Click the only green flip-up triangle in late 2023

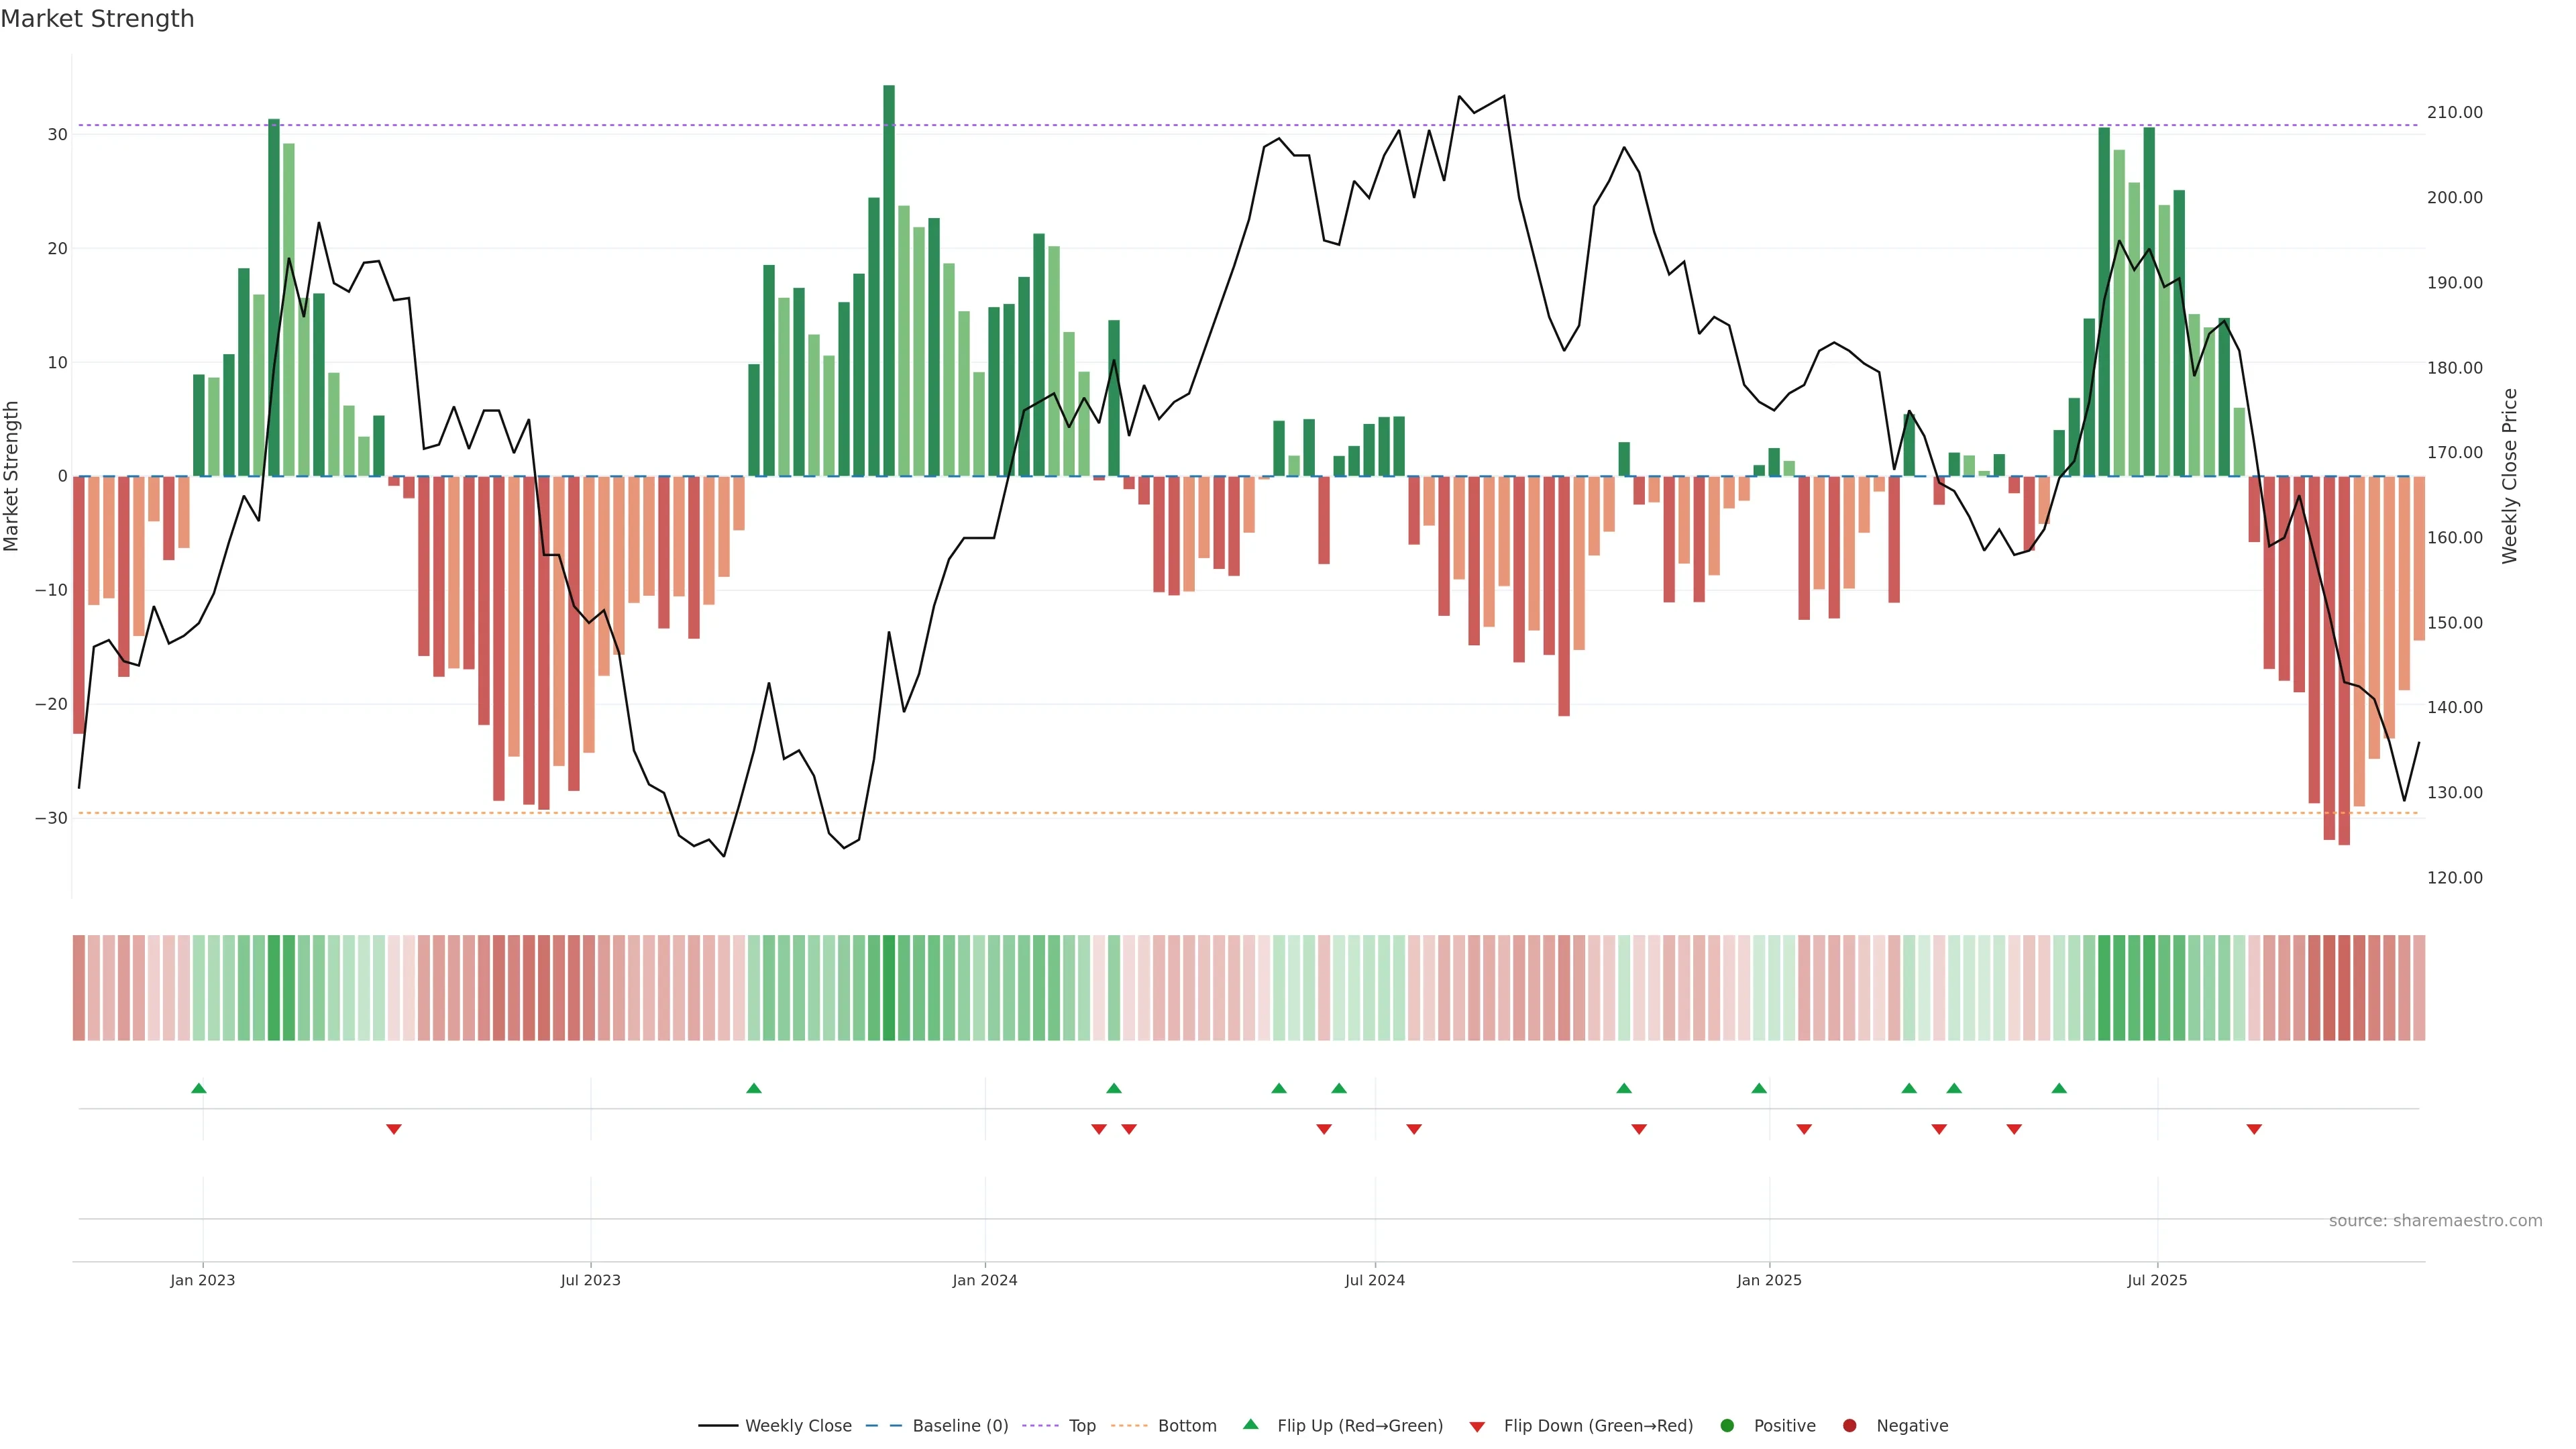[x=754, y=1088]
